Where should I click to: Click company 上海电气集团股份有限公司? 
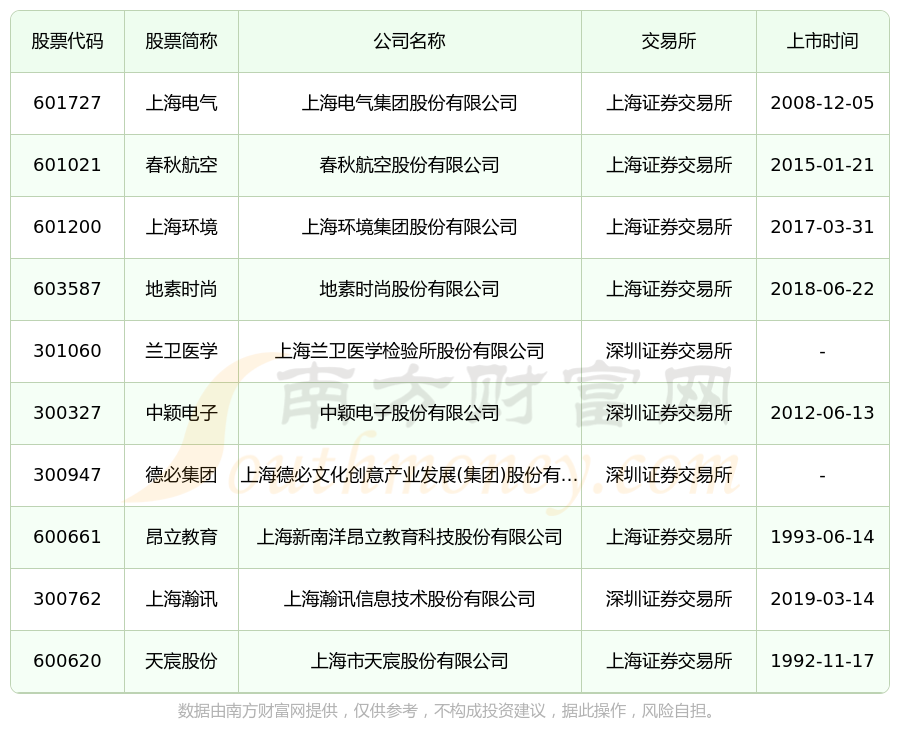tap(410, 103)
